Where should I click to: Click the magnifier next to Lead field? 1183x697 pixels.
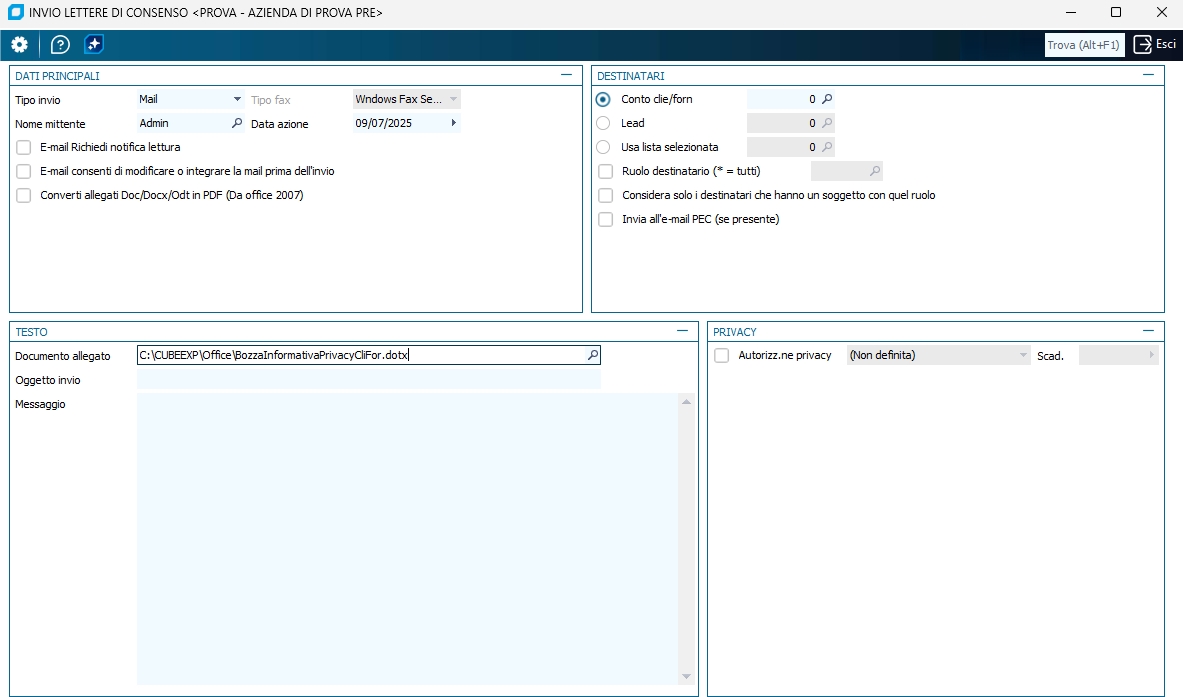pos(827,123)
